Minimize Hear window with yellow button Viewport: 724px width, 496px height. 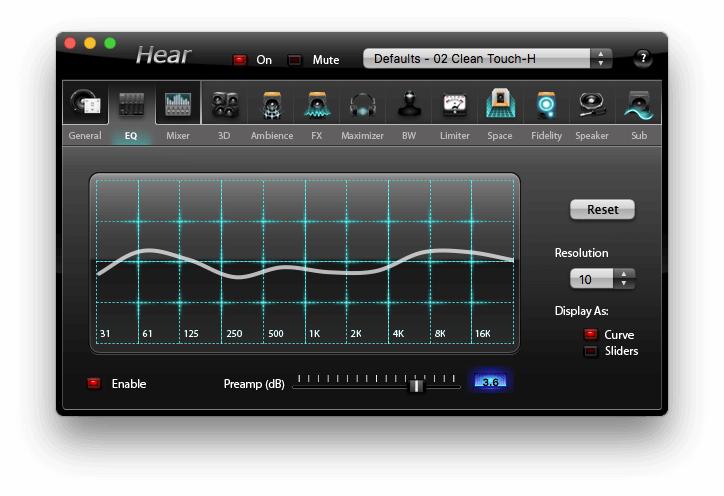[90, 43]
